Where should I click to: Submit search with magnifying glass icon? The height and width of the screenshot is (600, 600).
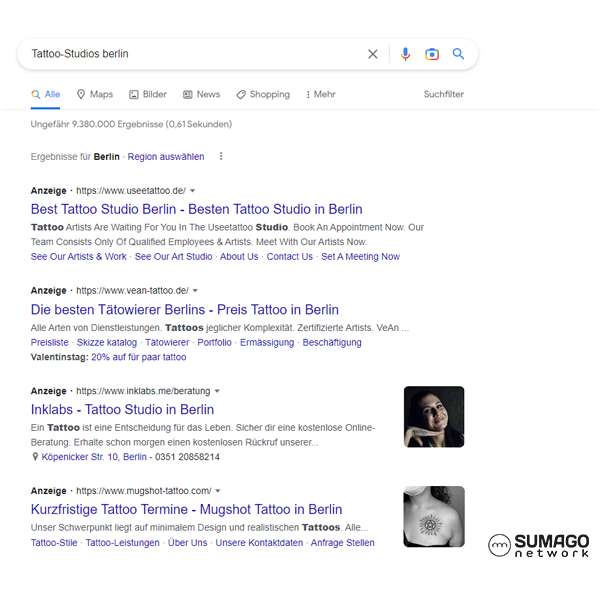458,54
